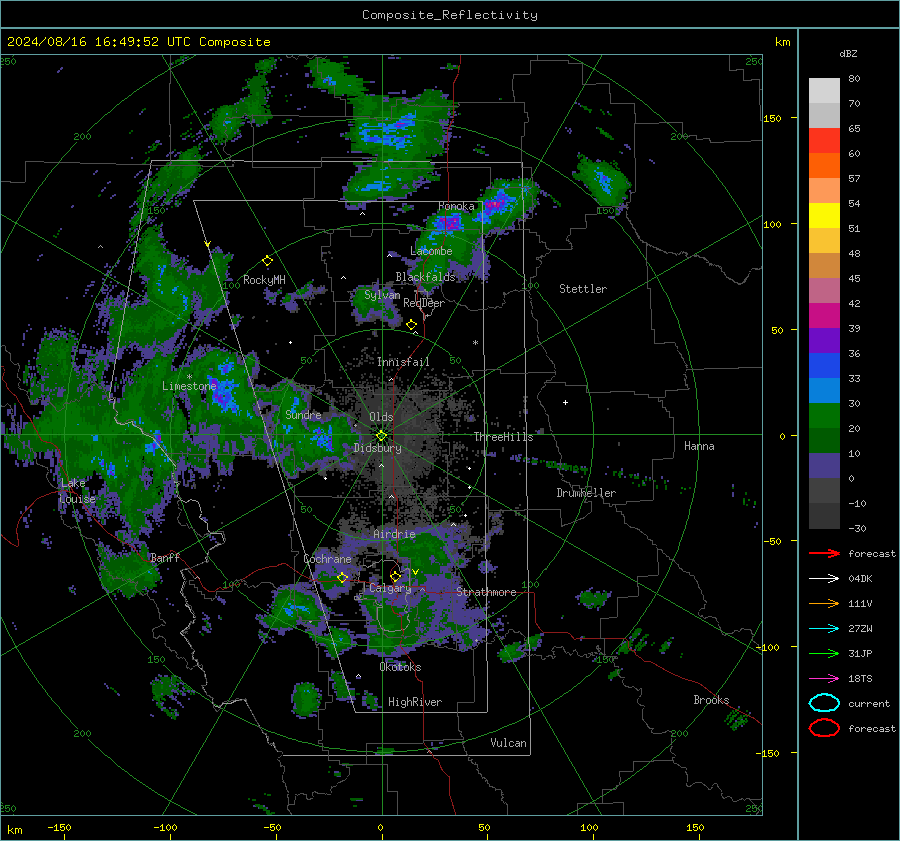The width and height of the screenshot is (900, 841).
Task: Click the Strathmore city label
Action: (x=486, y=592)
